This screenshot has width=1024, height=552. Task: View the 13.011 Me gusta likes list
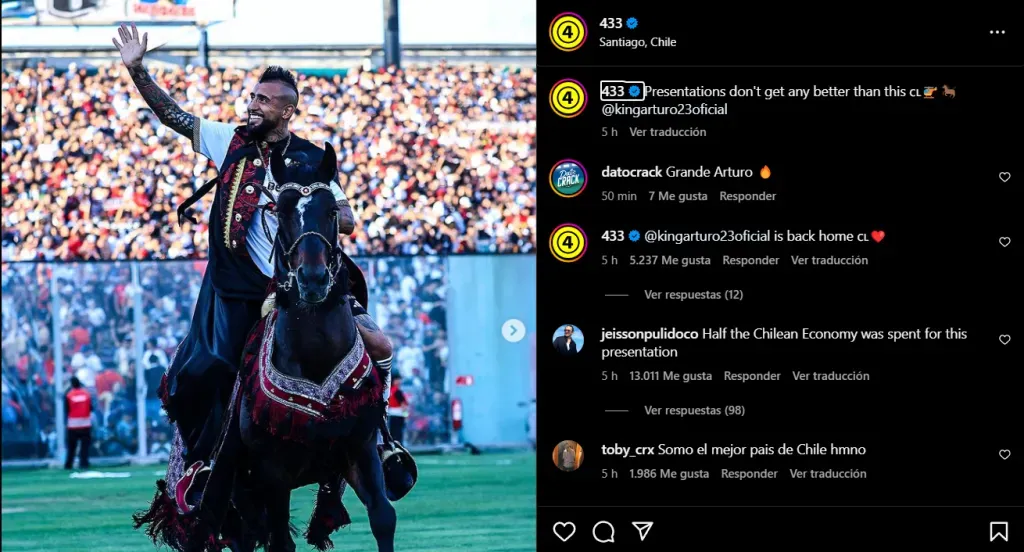tap(670, 376)
